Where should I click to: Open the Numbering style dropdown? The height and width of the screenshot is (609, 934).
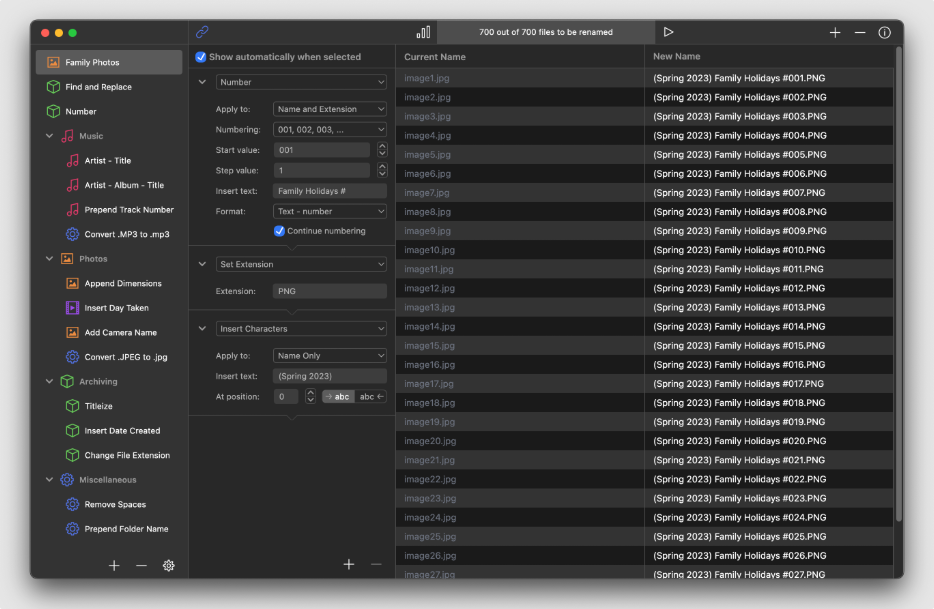pos(329,129)
